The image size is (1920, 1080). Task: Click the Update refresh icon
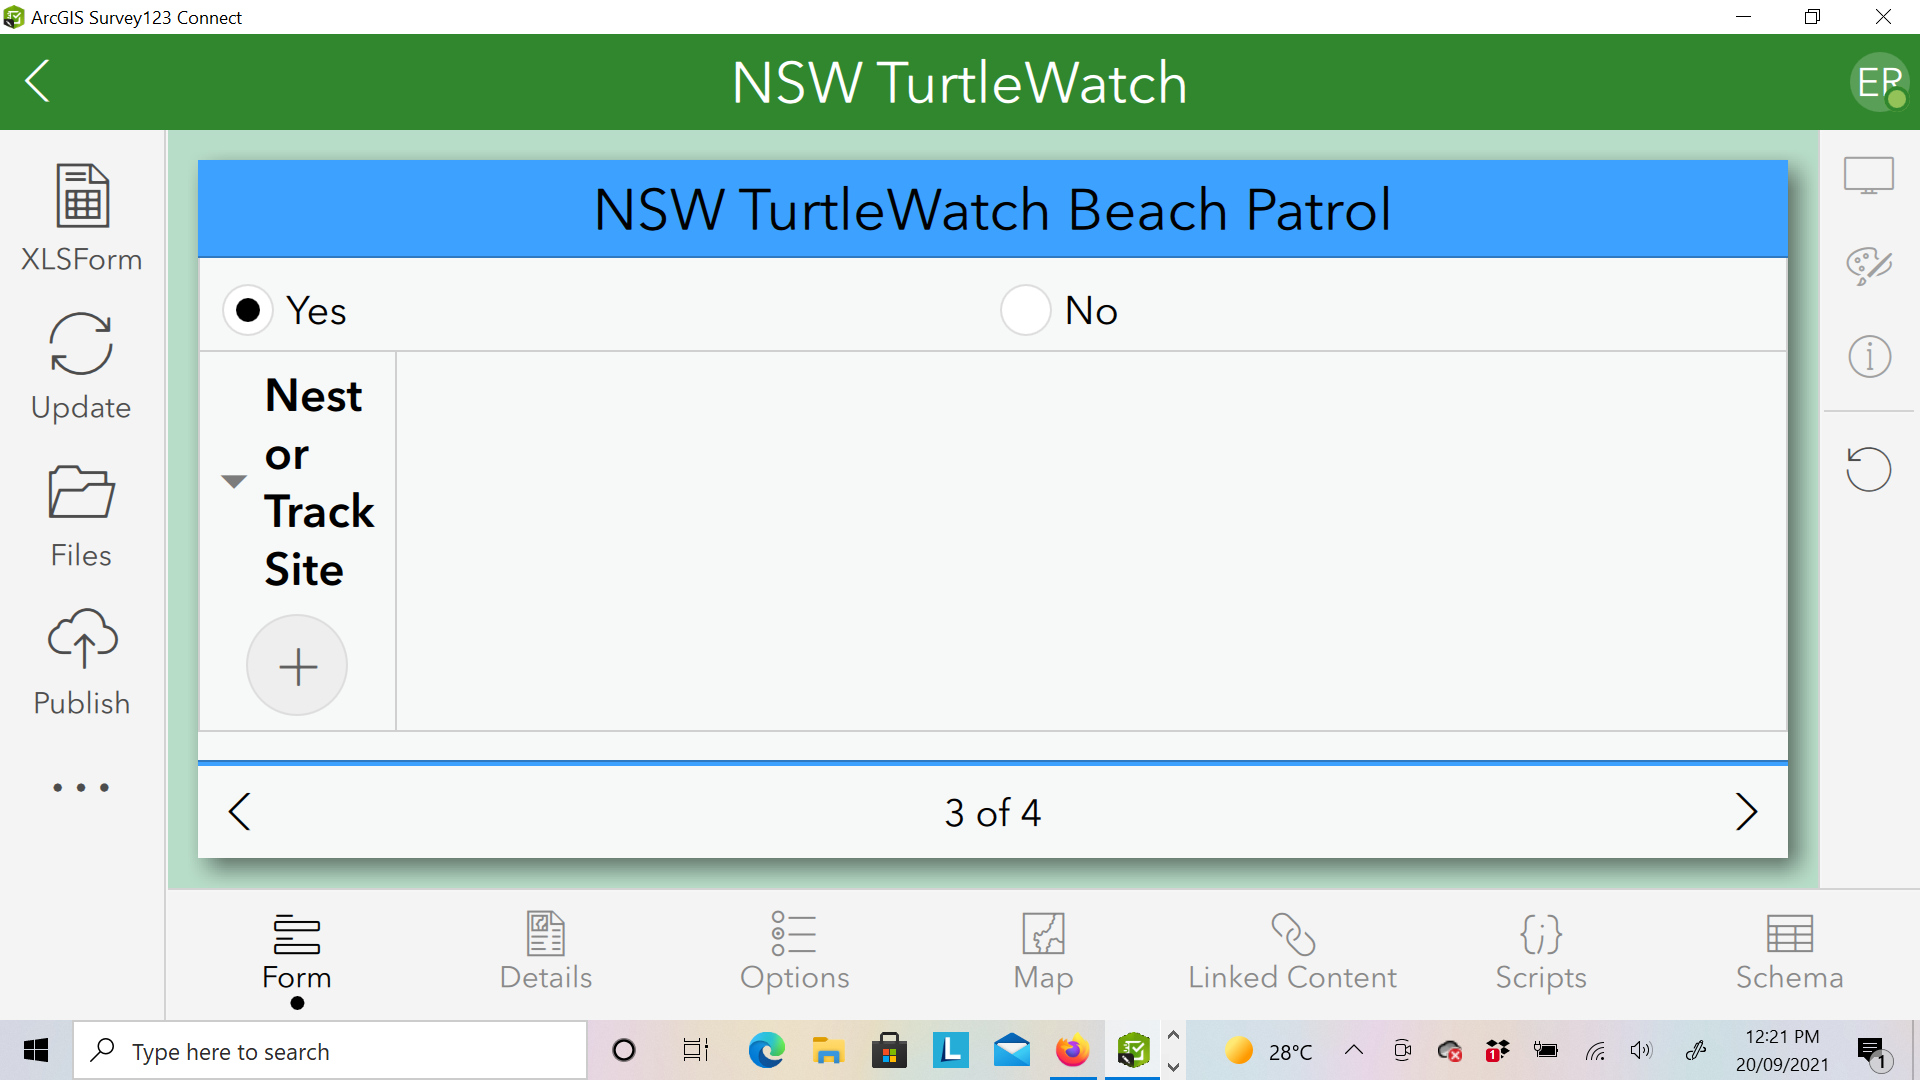(x=81, y=344)
